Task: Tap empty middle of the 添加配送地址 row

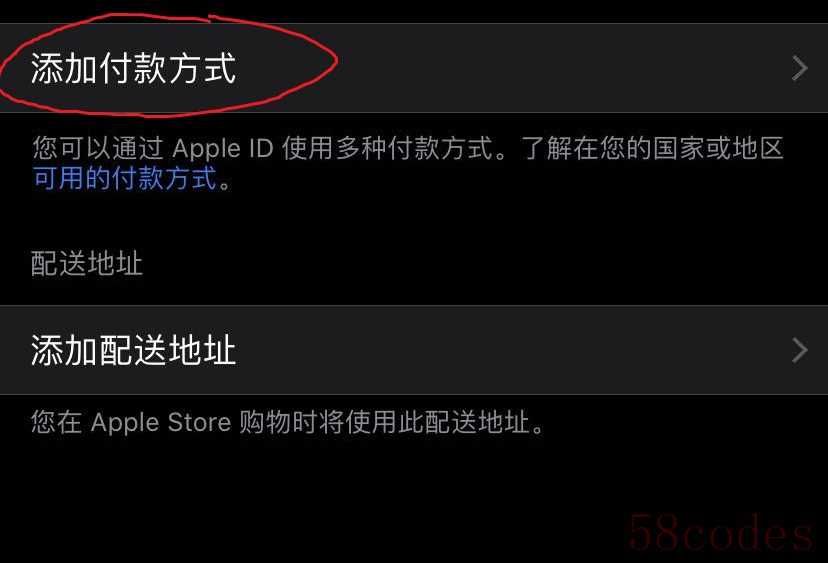Action: click(x=512, y=350)
